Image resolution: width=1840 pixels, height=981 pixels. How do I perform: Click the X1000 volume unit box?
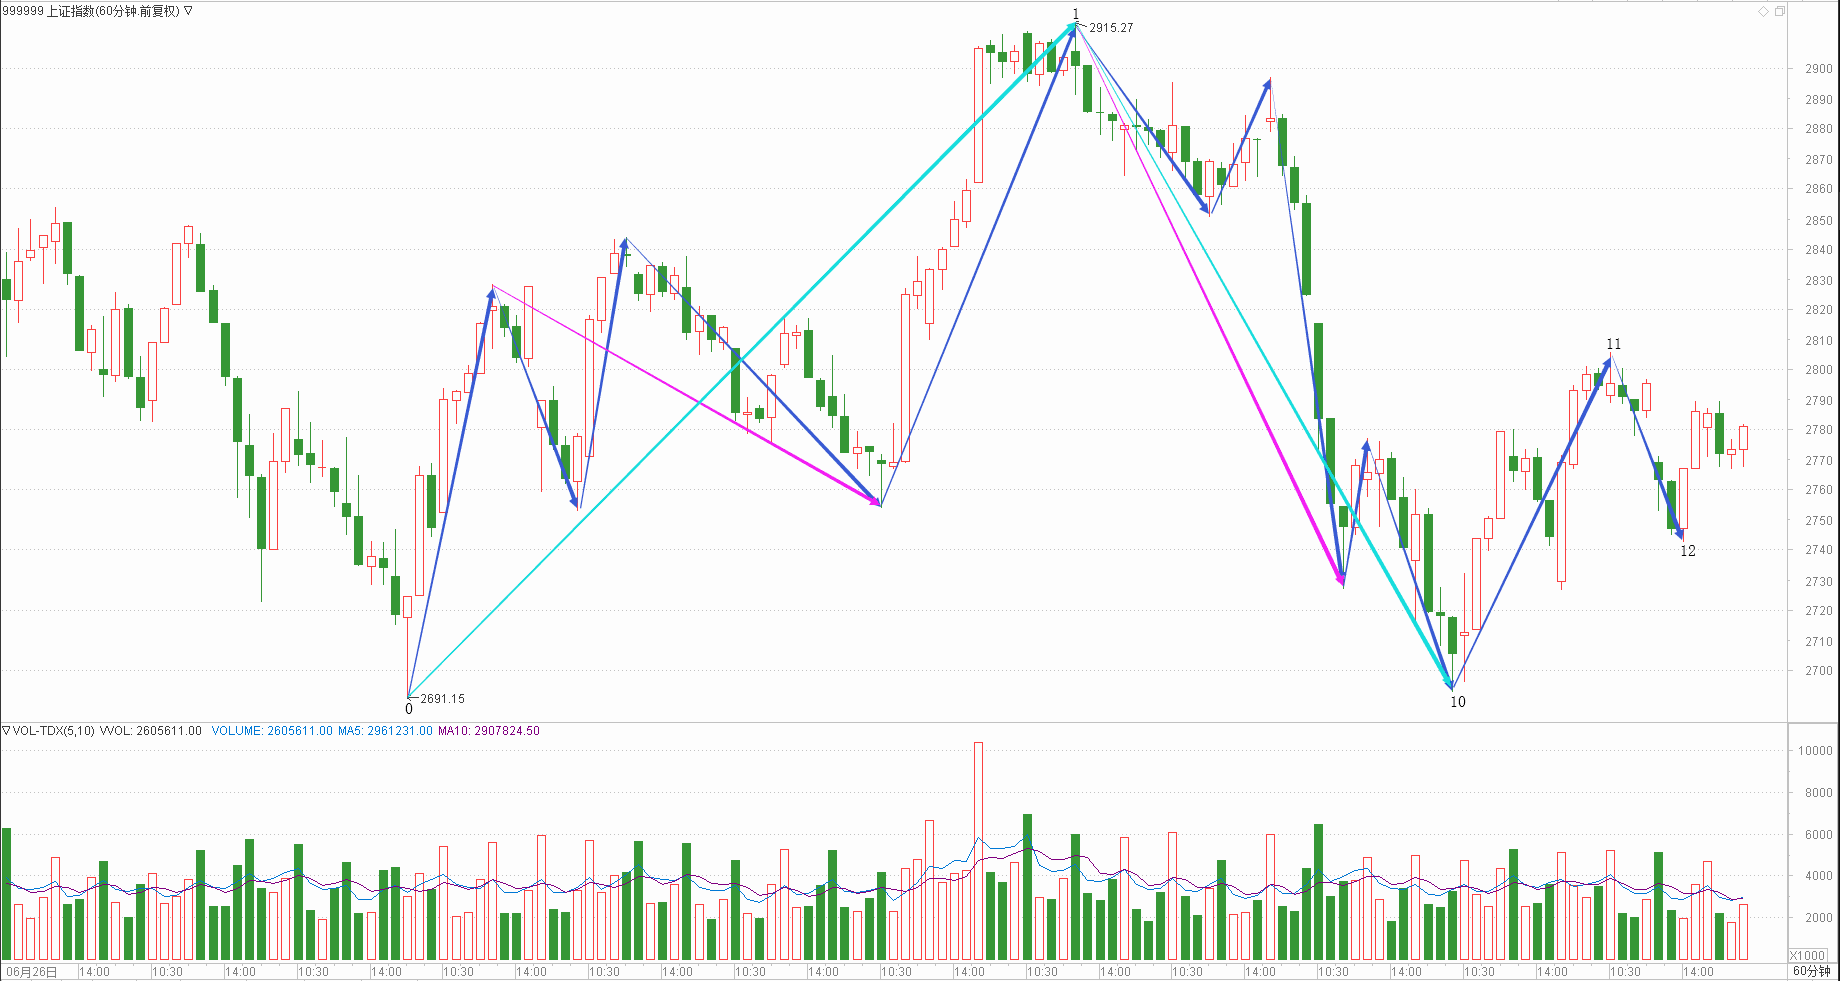[1807, 955]
